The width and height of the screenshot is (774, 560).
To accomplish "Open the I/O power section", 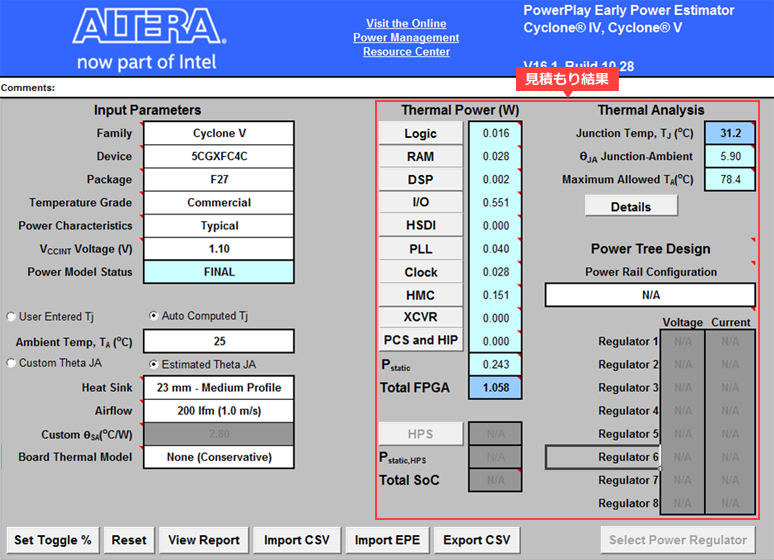I will click(421, 202).
